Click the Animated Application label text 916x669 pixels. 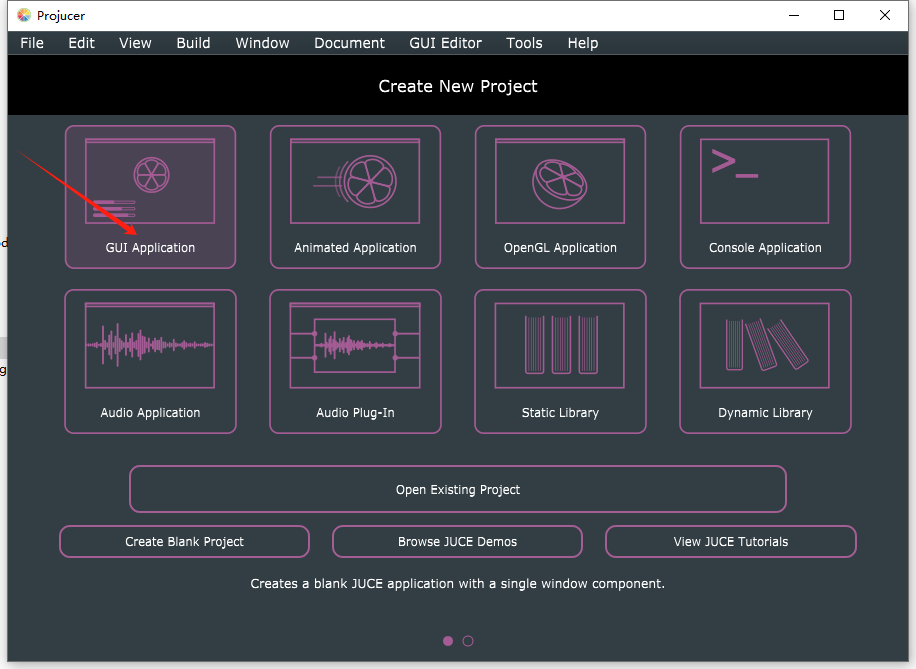[x=355, y=248]
